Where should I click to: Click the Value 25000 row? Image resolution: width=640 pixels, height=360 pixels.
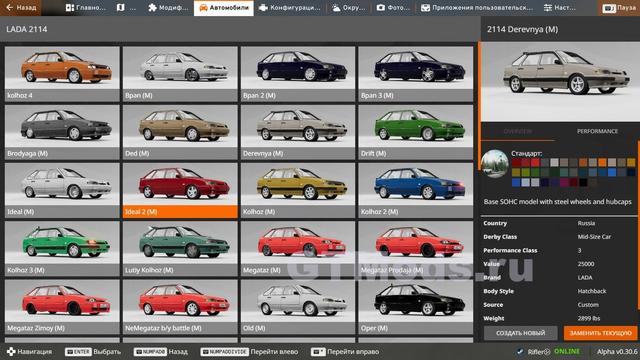click(x=557, y=264)
